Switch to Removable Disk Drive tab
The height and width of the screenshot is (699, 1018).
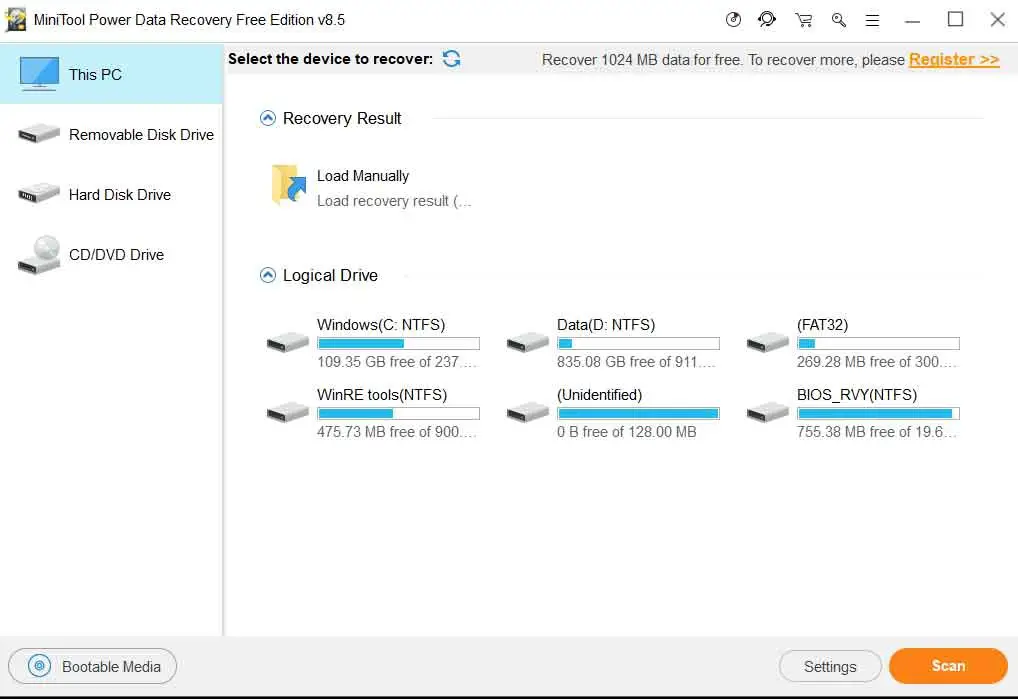click(111, 134)
